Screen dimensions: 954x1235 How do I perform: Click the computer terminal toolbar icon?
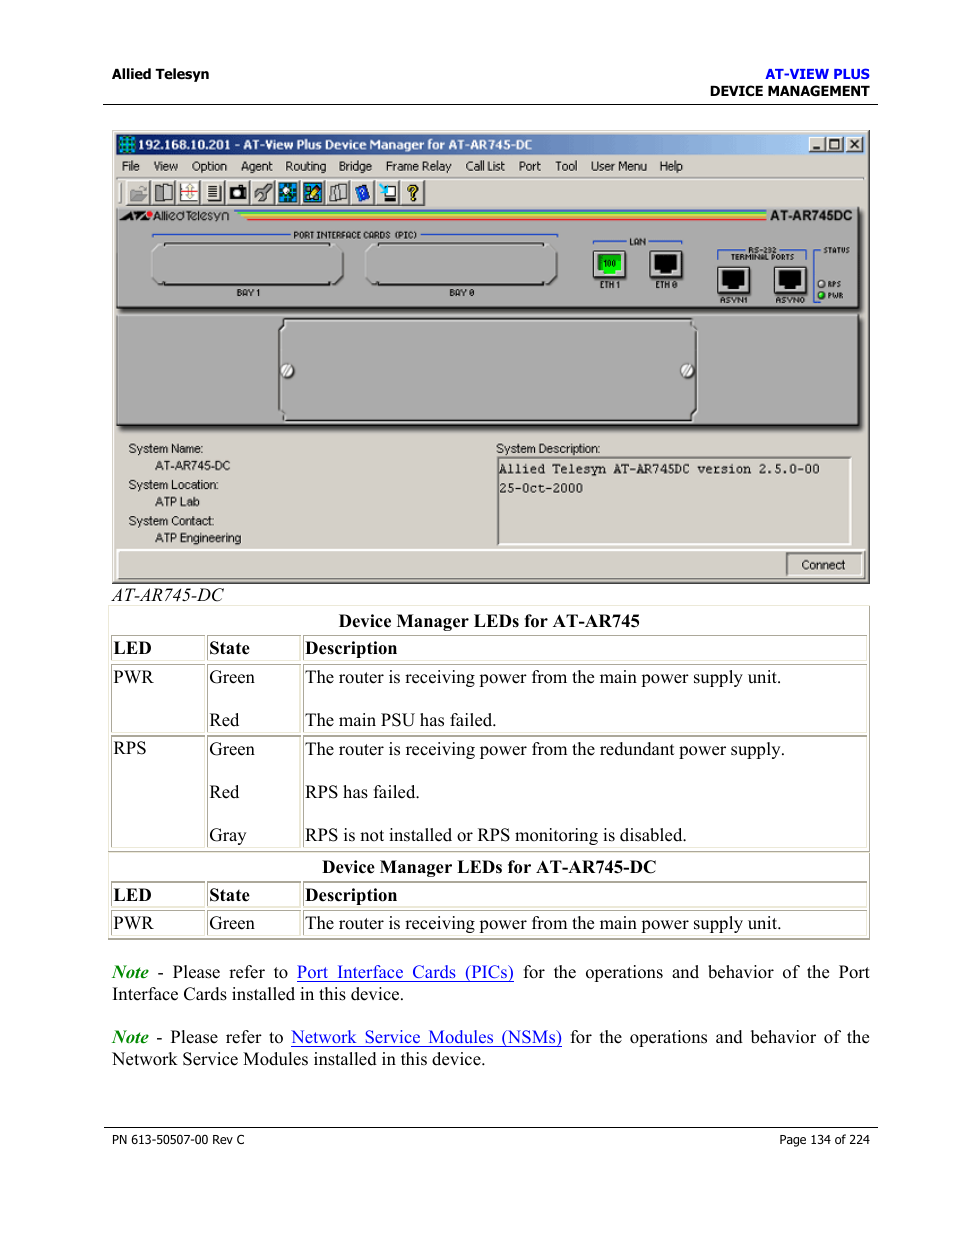pyautogui.click(x=388, y=193)
